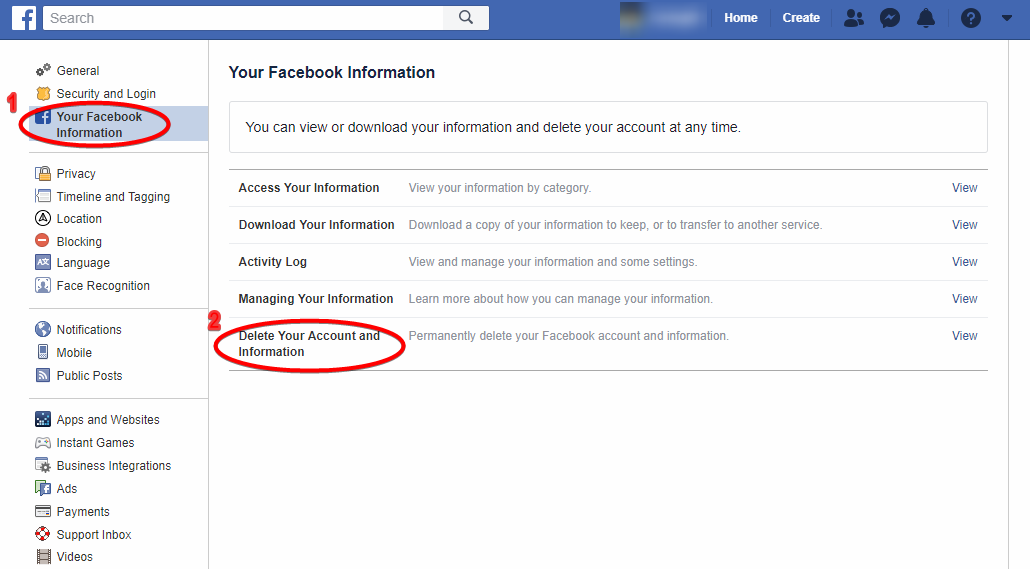Click the Face Recognition sidebar icon

click(43, 286)
